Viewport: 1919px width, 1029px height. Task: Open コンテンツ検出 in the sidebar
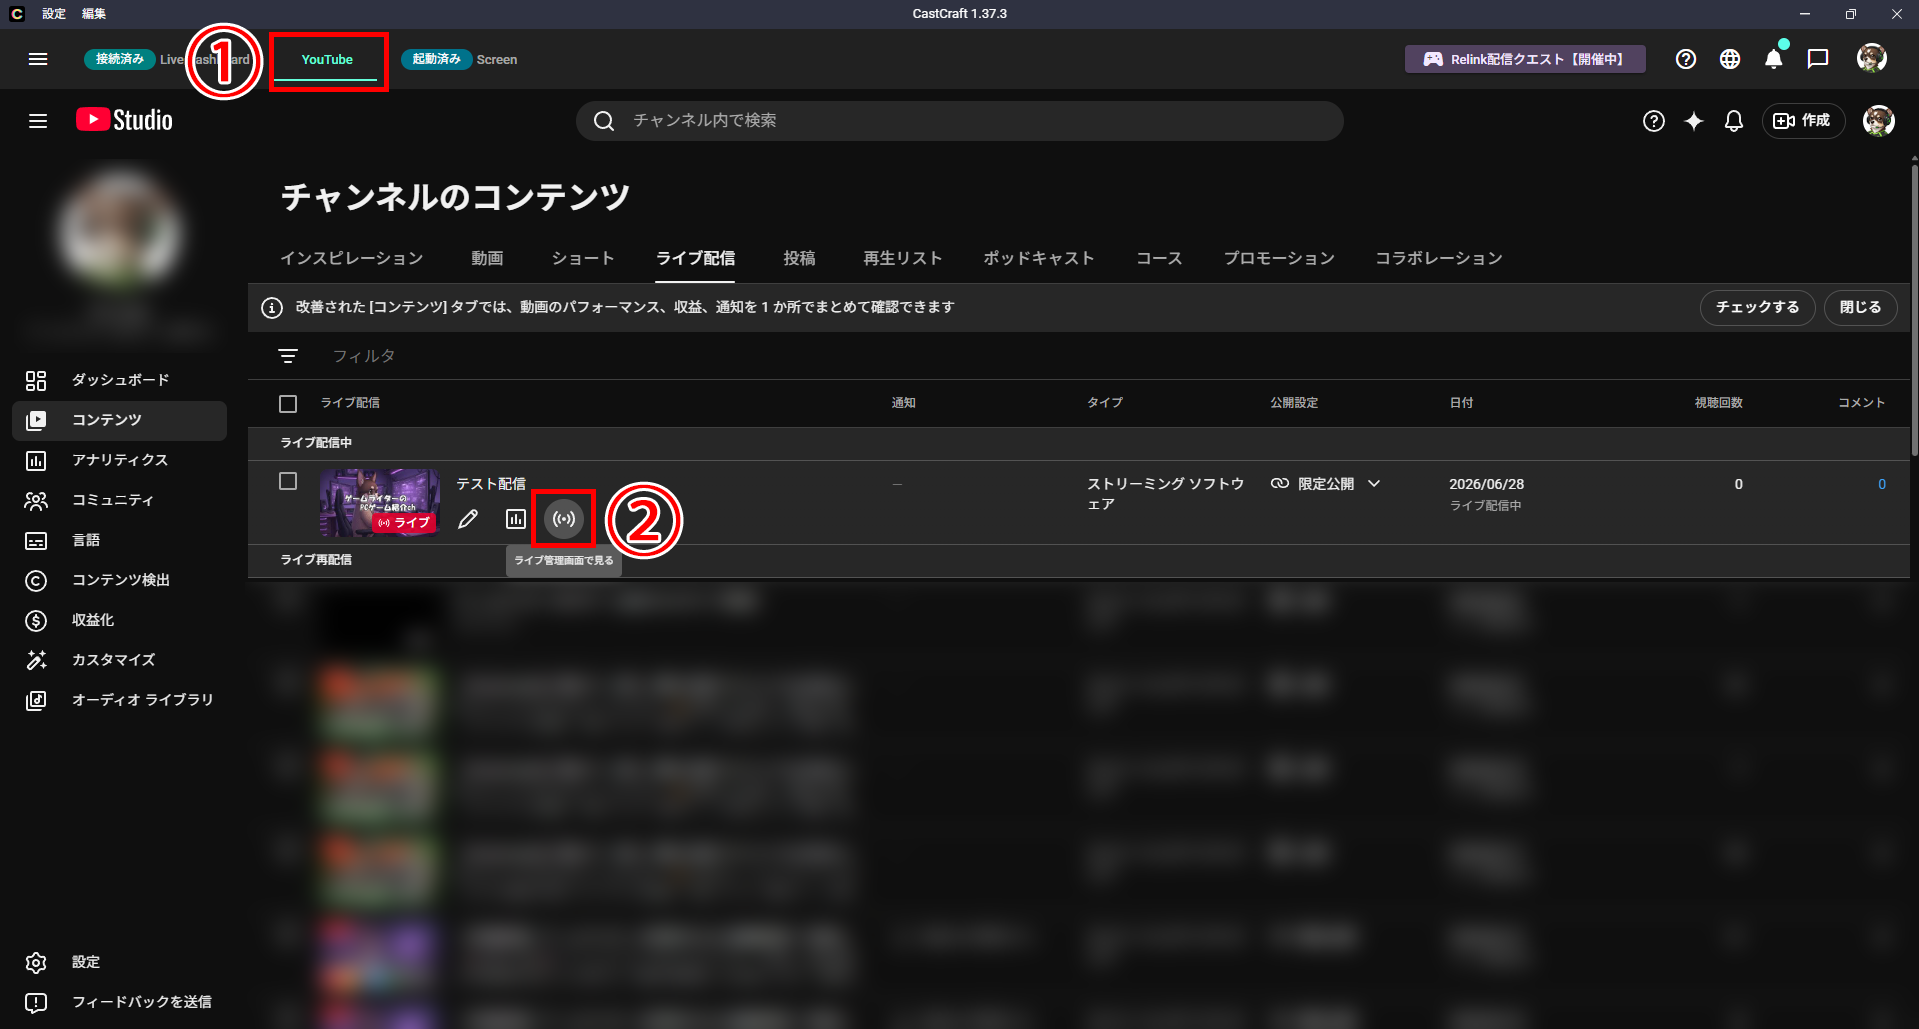click(x=119, y=580)
